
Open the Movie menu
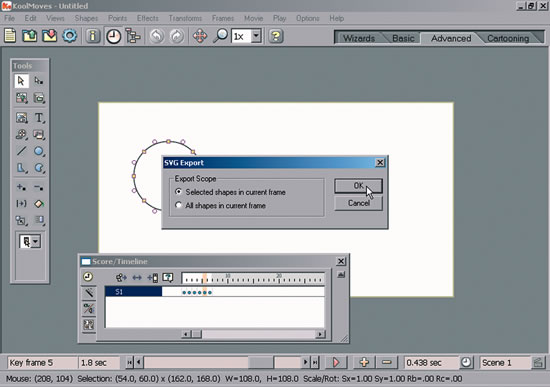pyautogui.click(x=254, y=18)
